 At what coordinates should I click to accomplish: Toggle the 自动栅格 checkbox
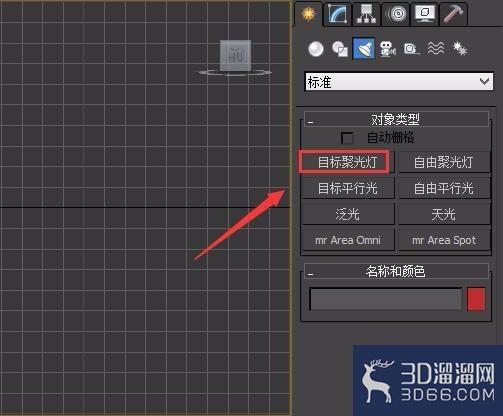[x=347, y=138]
